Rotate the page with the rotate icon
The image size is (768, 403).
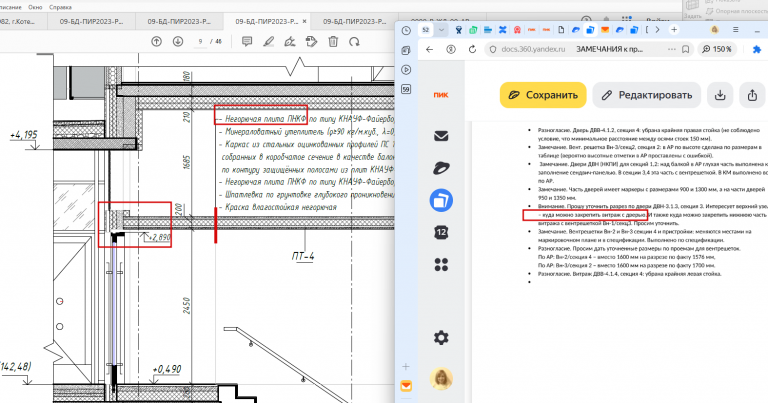coord(354,42)
